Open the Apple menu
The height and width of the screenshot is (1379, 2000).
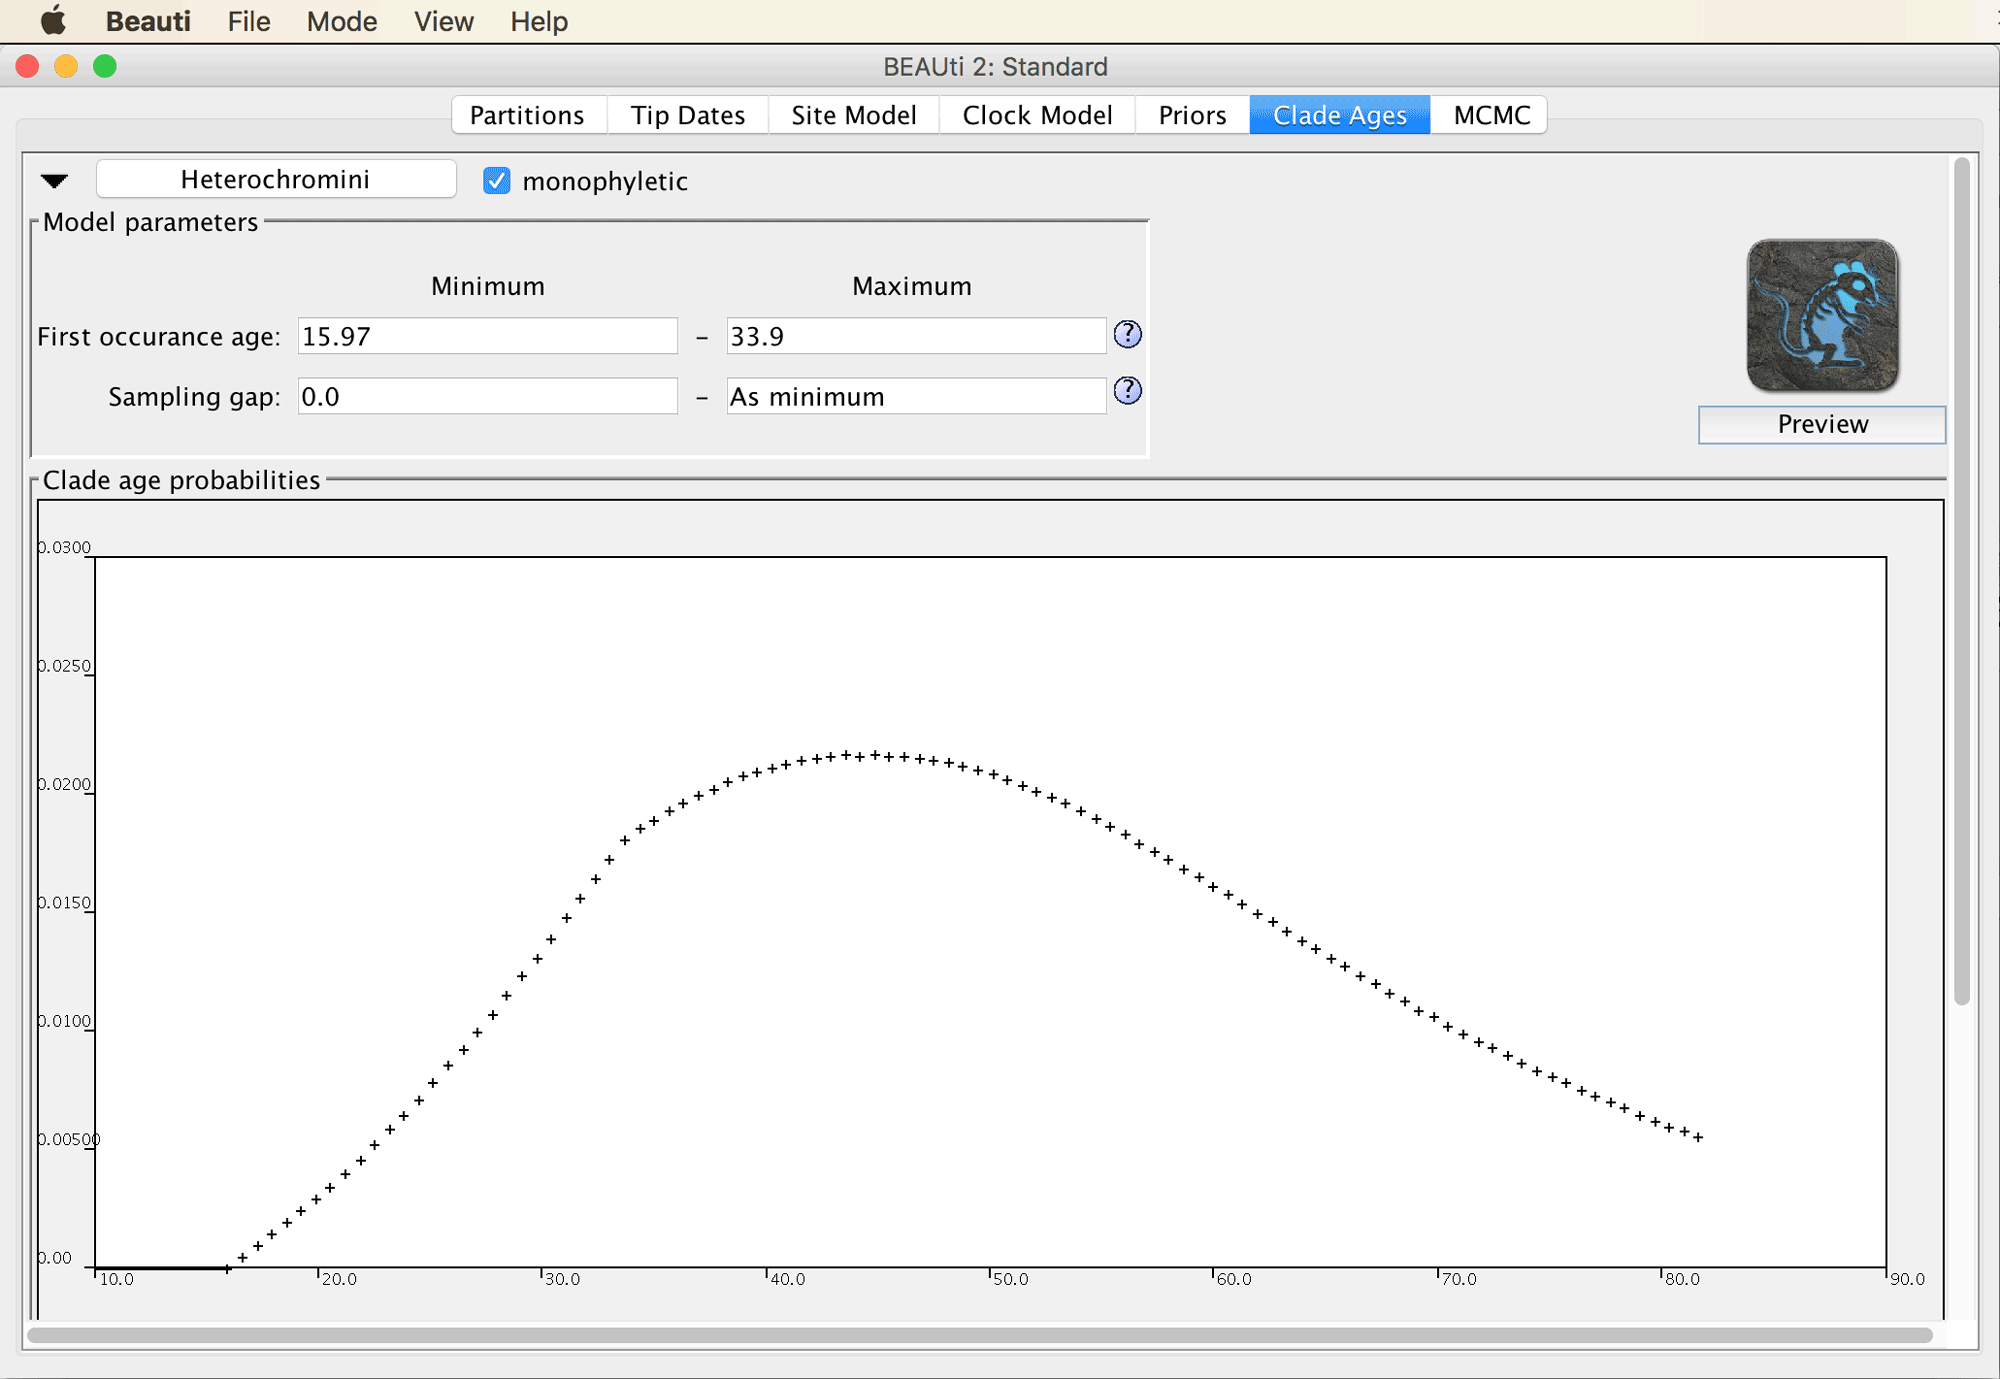click(52, 21)
